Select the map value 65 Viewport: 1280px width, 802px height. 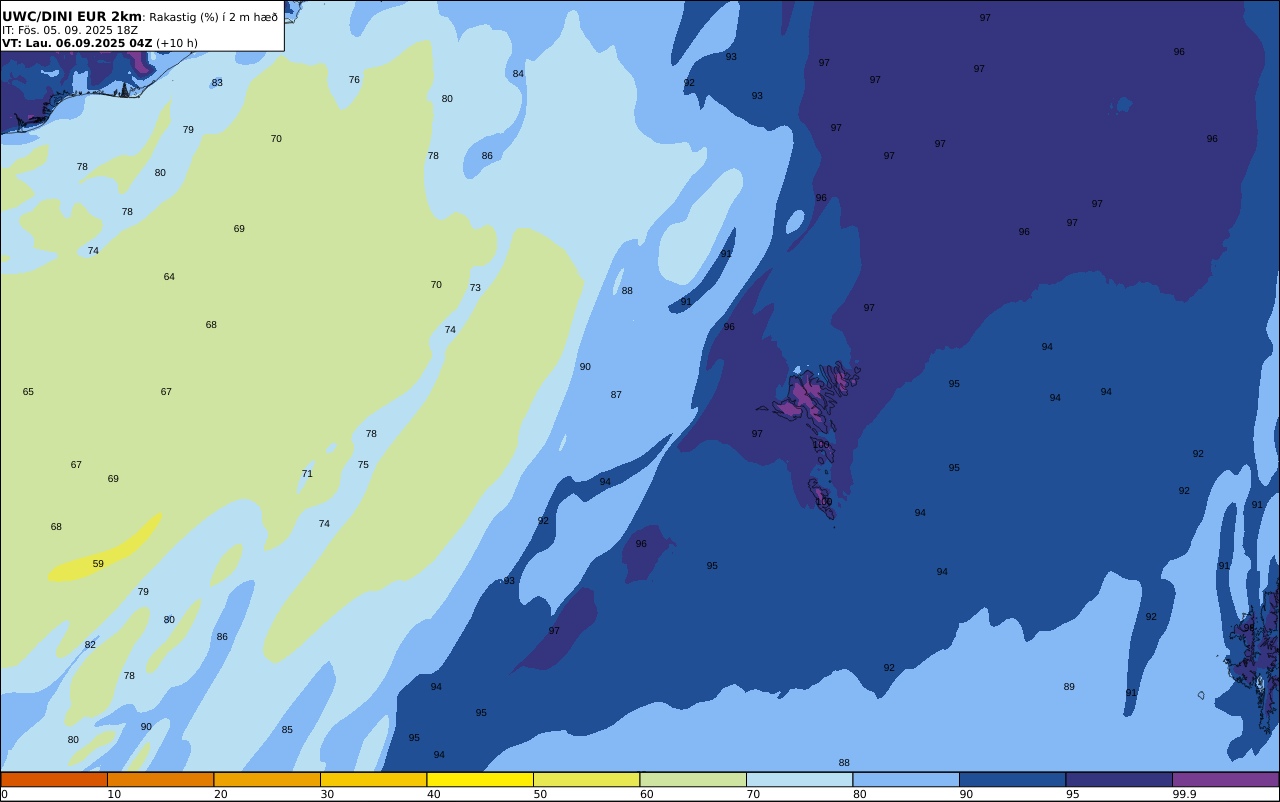click(x=28, y=392)
